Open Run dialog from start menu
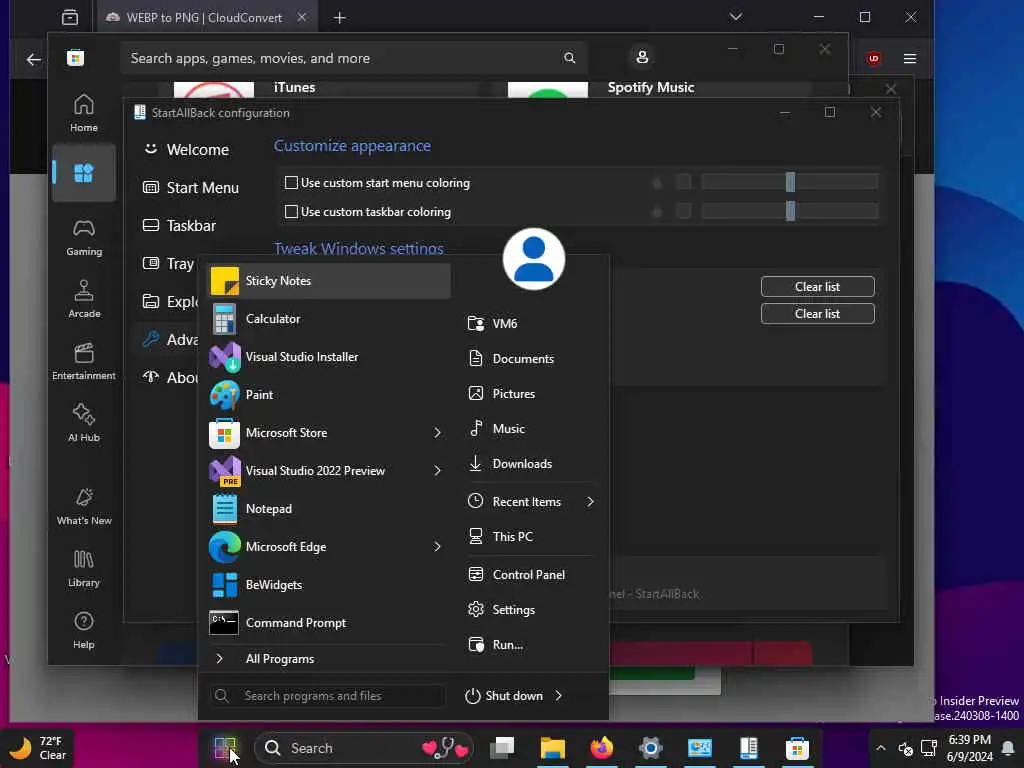1024x768 pixels. click(x=530, y=645)
